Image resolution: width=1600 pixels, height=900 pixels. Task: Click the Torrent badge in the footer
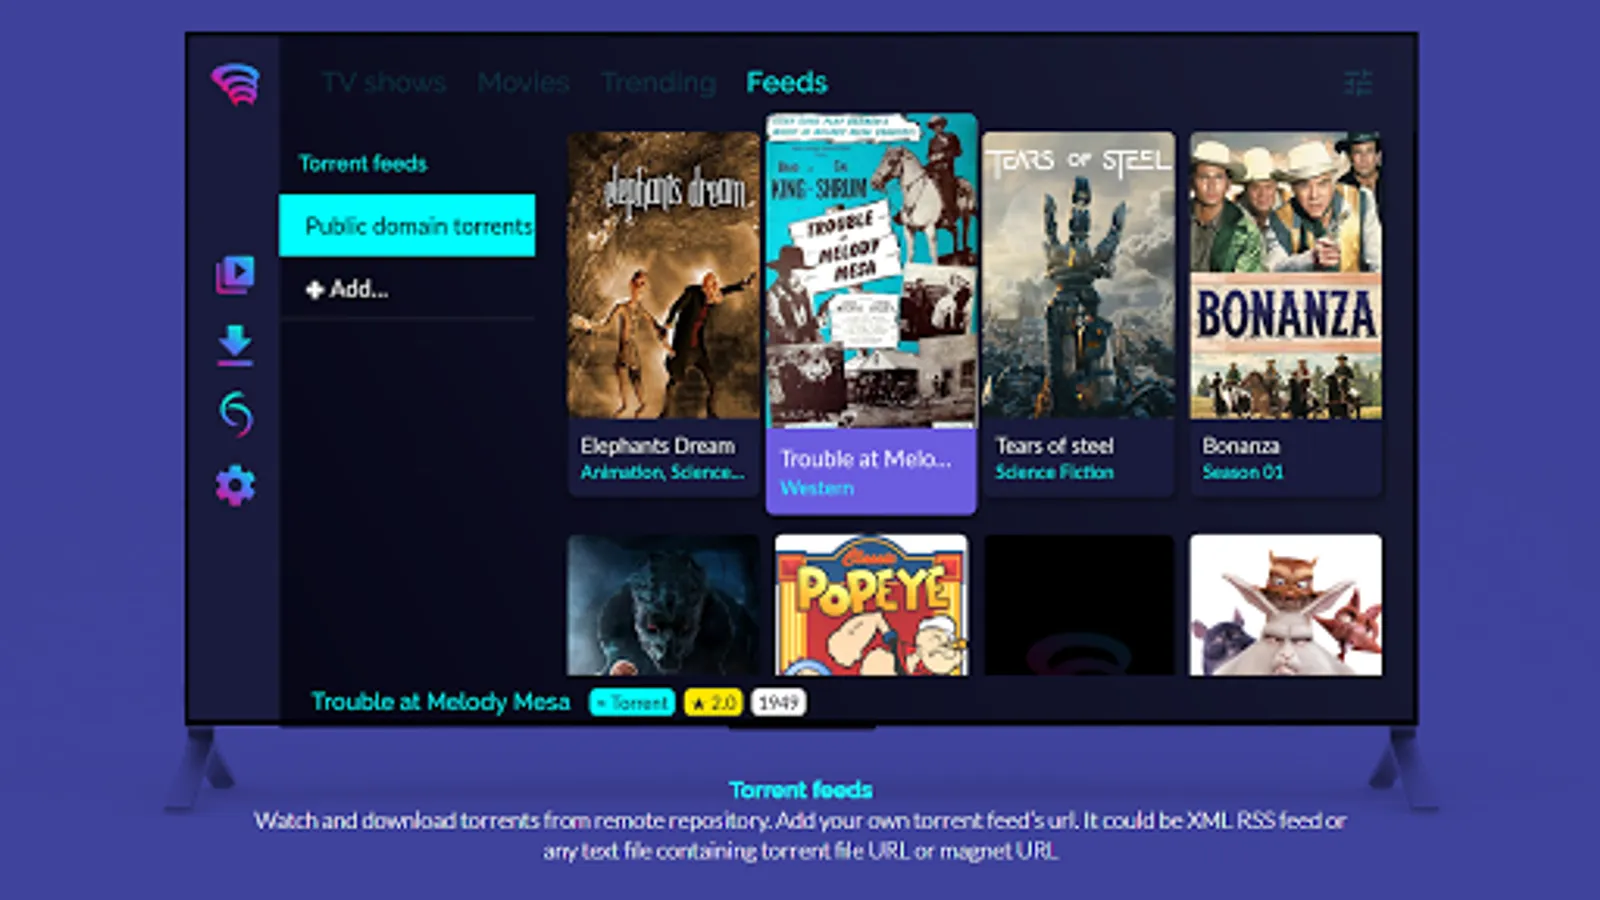(632, 703)
